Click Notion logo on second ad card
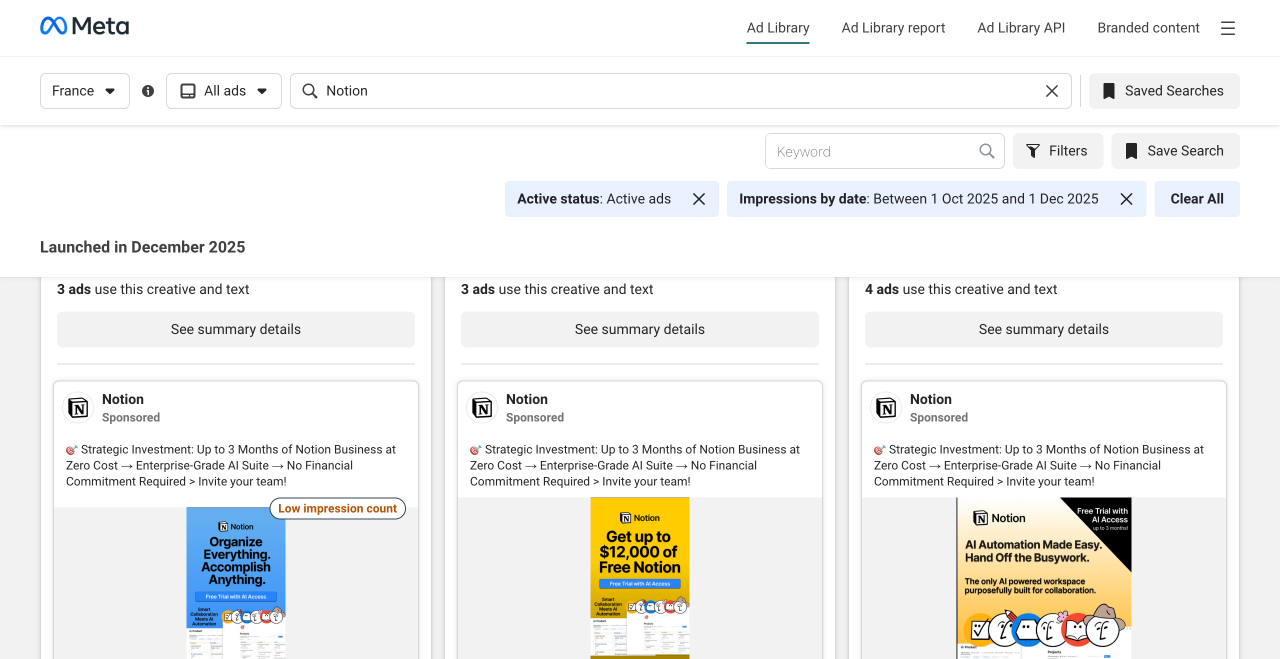The height and width of the screenshot is (659, 1280). (x=482, y=408)
